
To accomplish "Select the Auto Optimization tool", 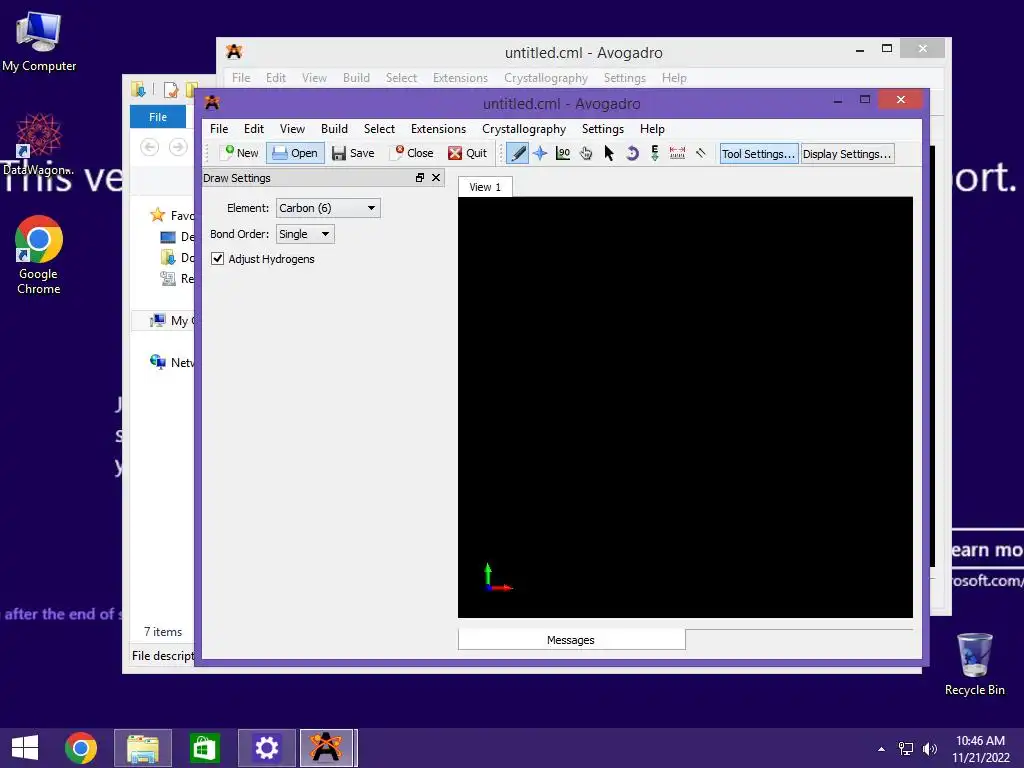I will (654, 153).
